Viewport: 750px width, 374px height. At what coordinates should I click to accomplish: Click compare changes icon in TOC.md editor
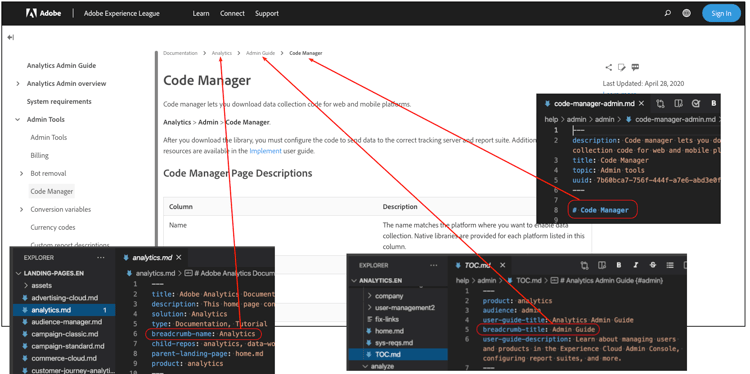pos(585,265)
